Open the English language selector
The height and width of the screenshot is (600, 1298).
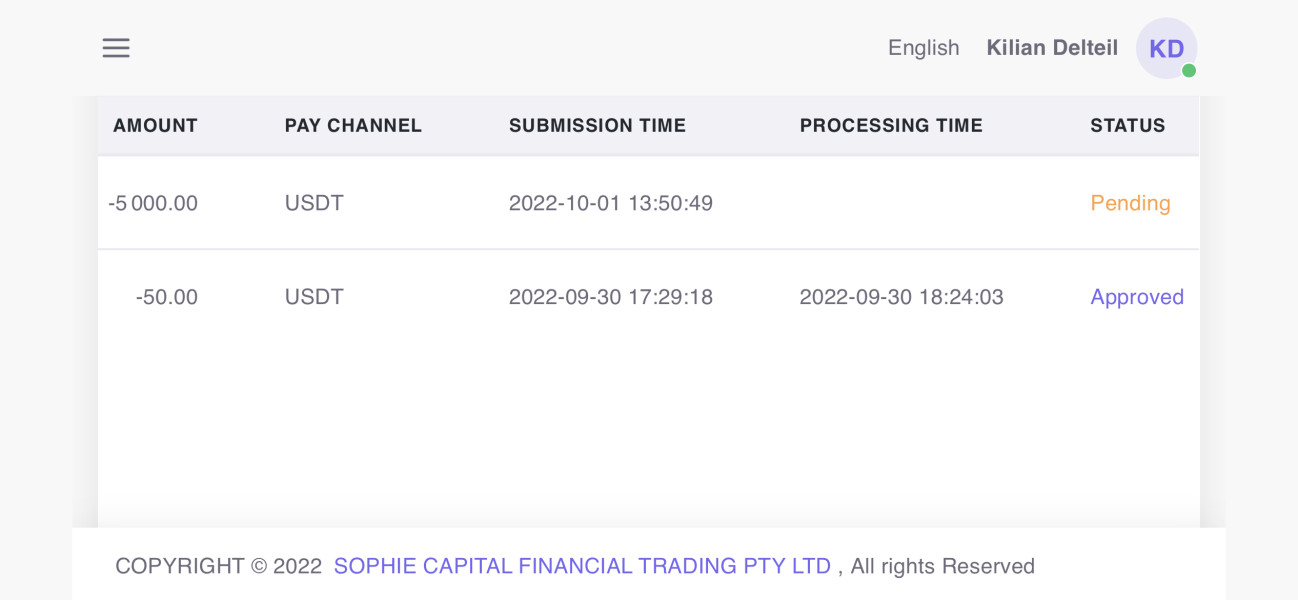click(923, 48)
